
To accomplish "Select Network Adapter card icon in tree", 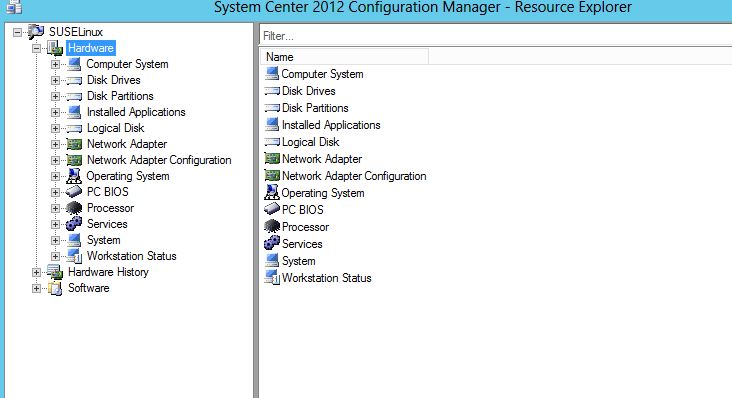I will point(74,144).
